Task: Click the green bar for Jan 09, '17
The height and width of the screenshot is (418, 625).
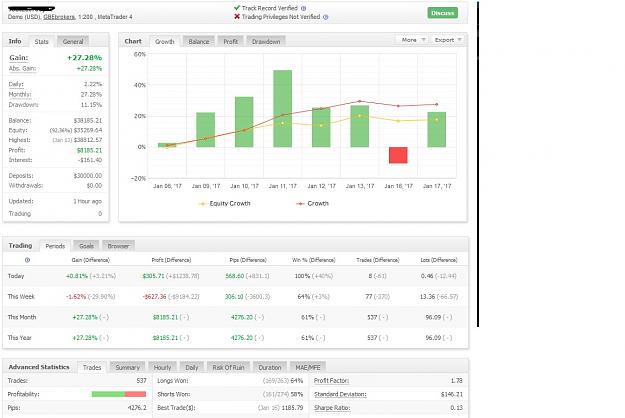Action: pyautogui.click(x=206, y=130)
